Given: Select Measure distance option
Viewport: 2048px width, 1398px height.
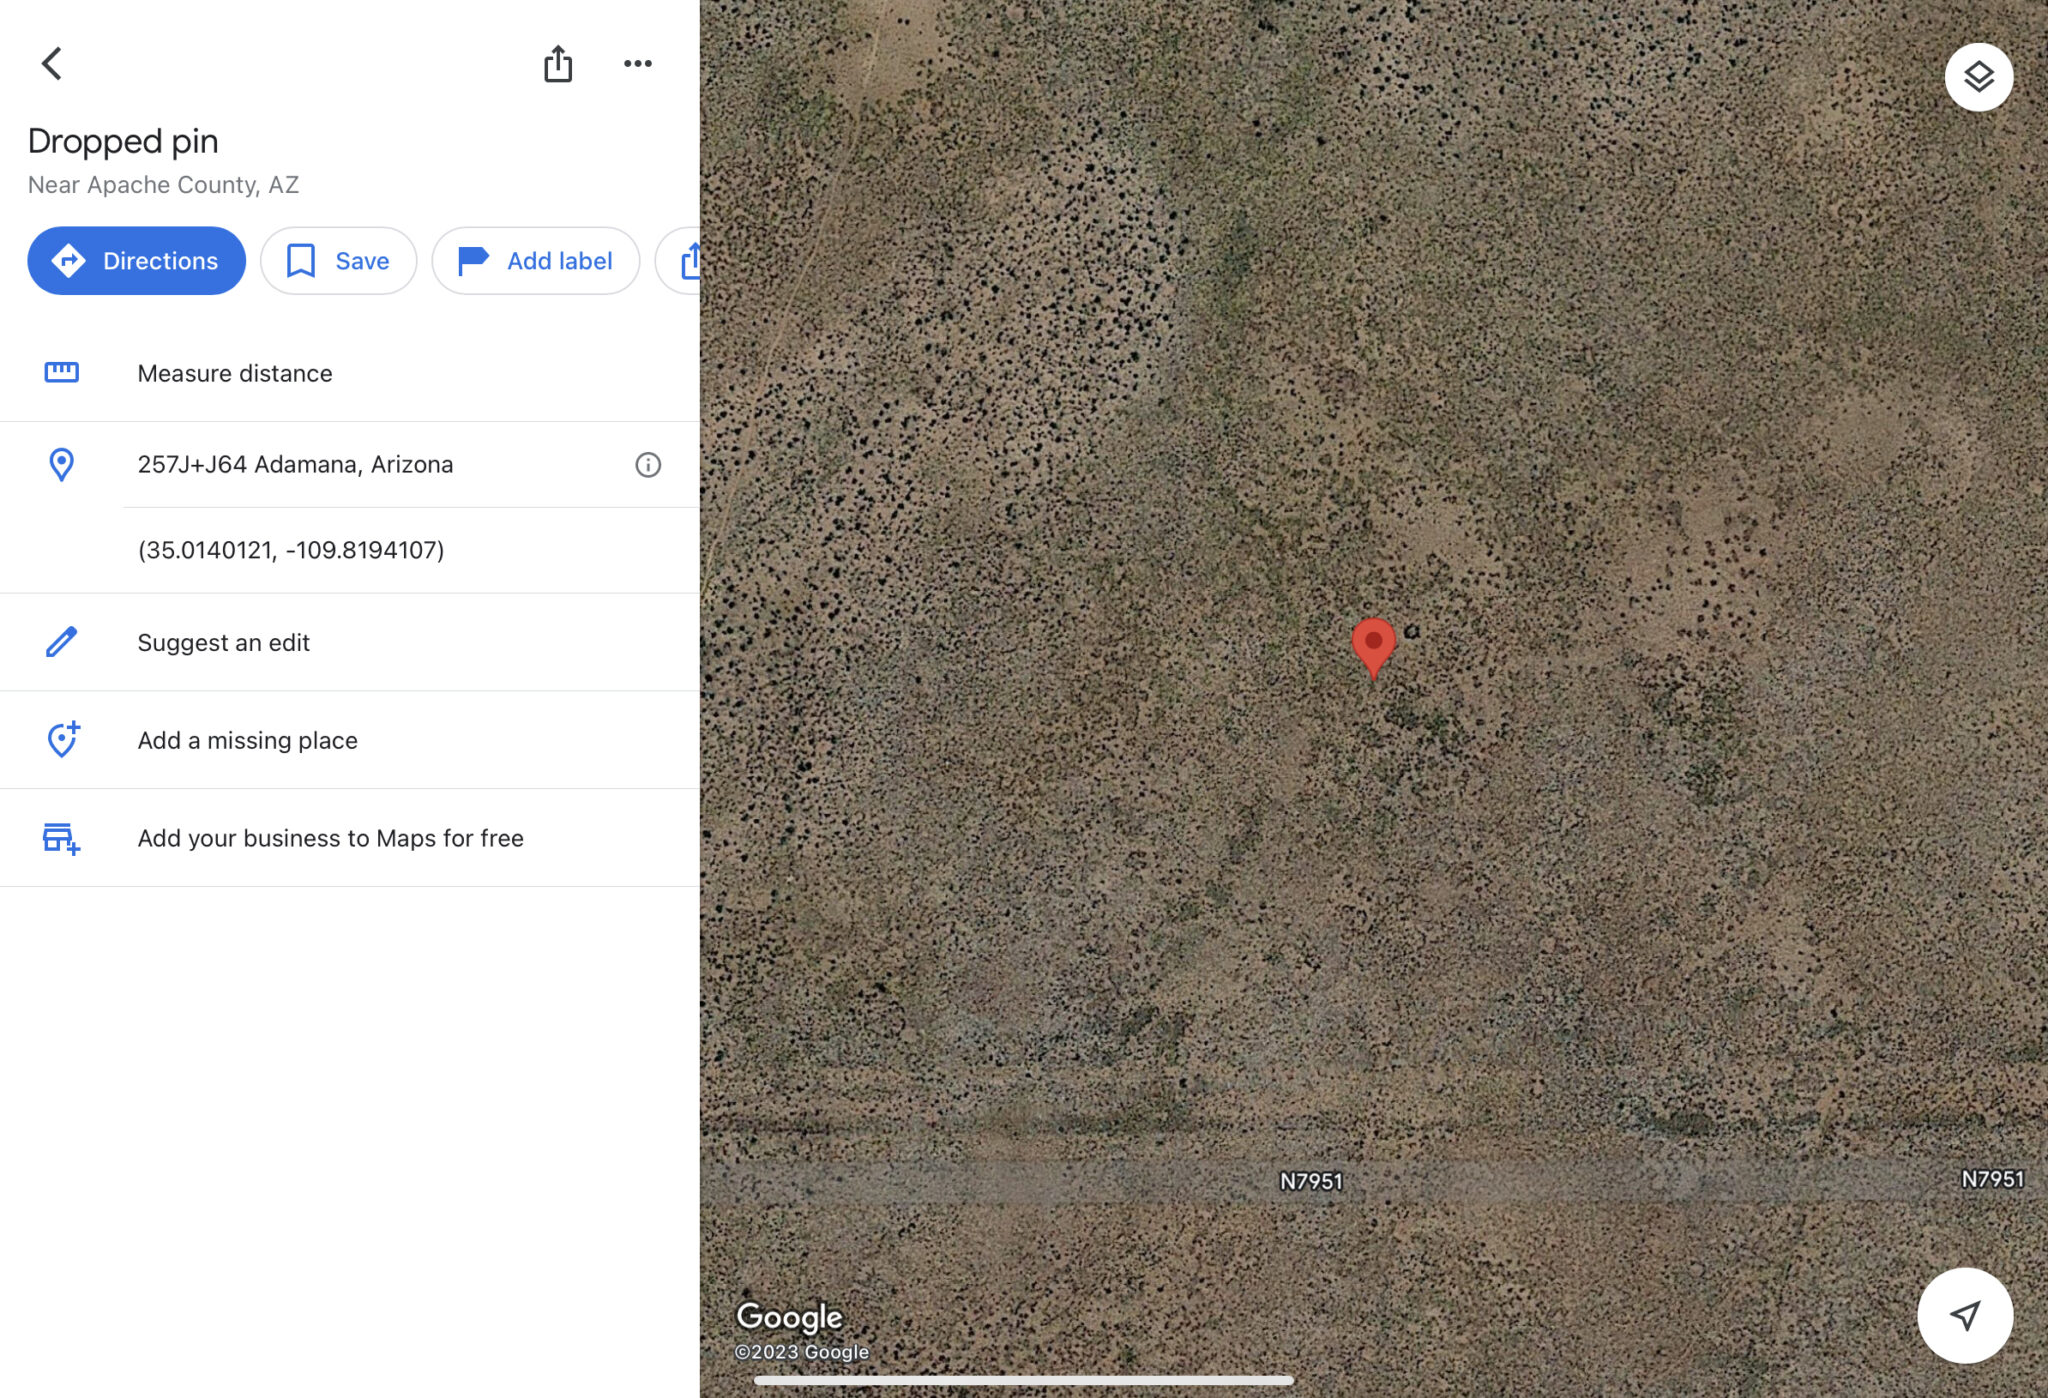Looking at the screenshot, I should [350, 373].
